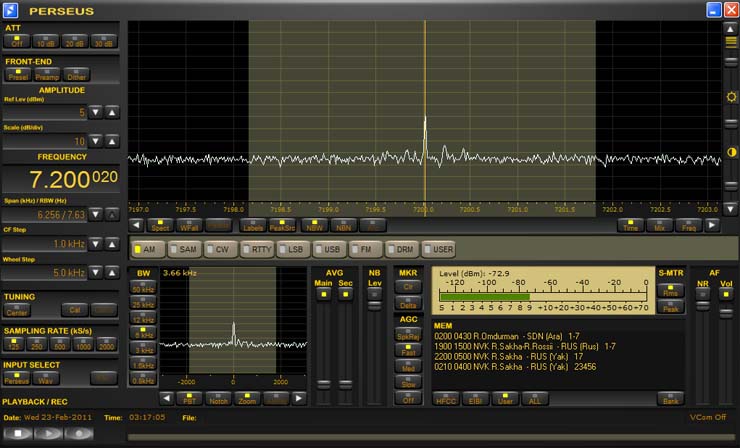Image resolution: width=740 pixels, height=448 pixels.
Task: Decrease the Scale dB/div value
Action: click(x=96, y=141)
